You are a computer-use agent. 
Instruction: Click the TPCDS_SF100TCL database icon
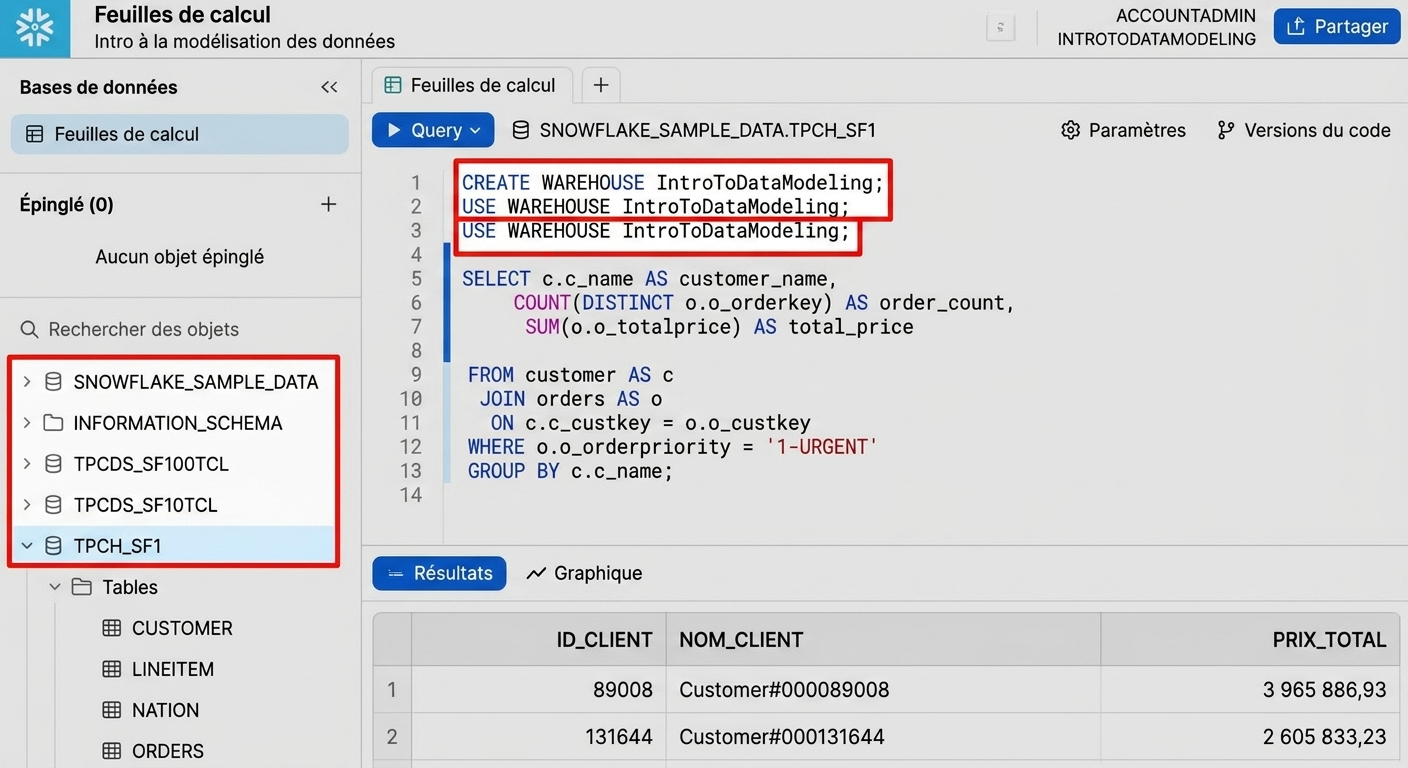(53, 464)
